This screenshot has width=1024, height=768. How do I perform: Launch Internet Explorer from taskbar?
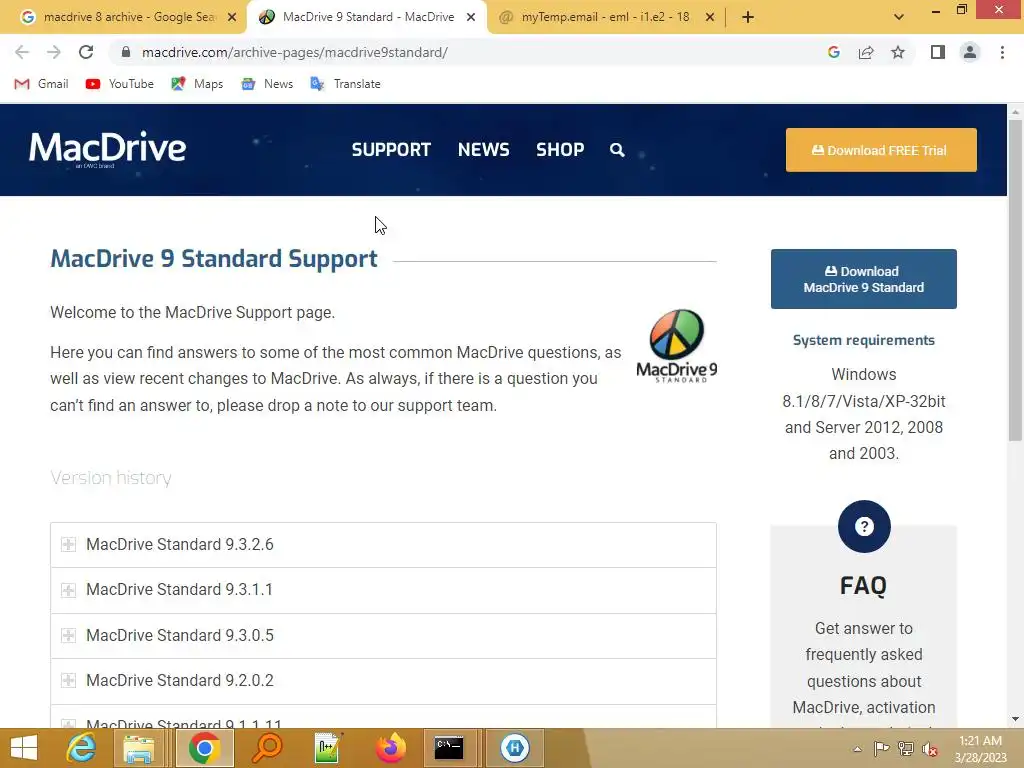[x=82, y=748]
